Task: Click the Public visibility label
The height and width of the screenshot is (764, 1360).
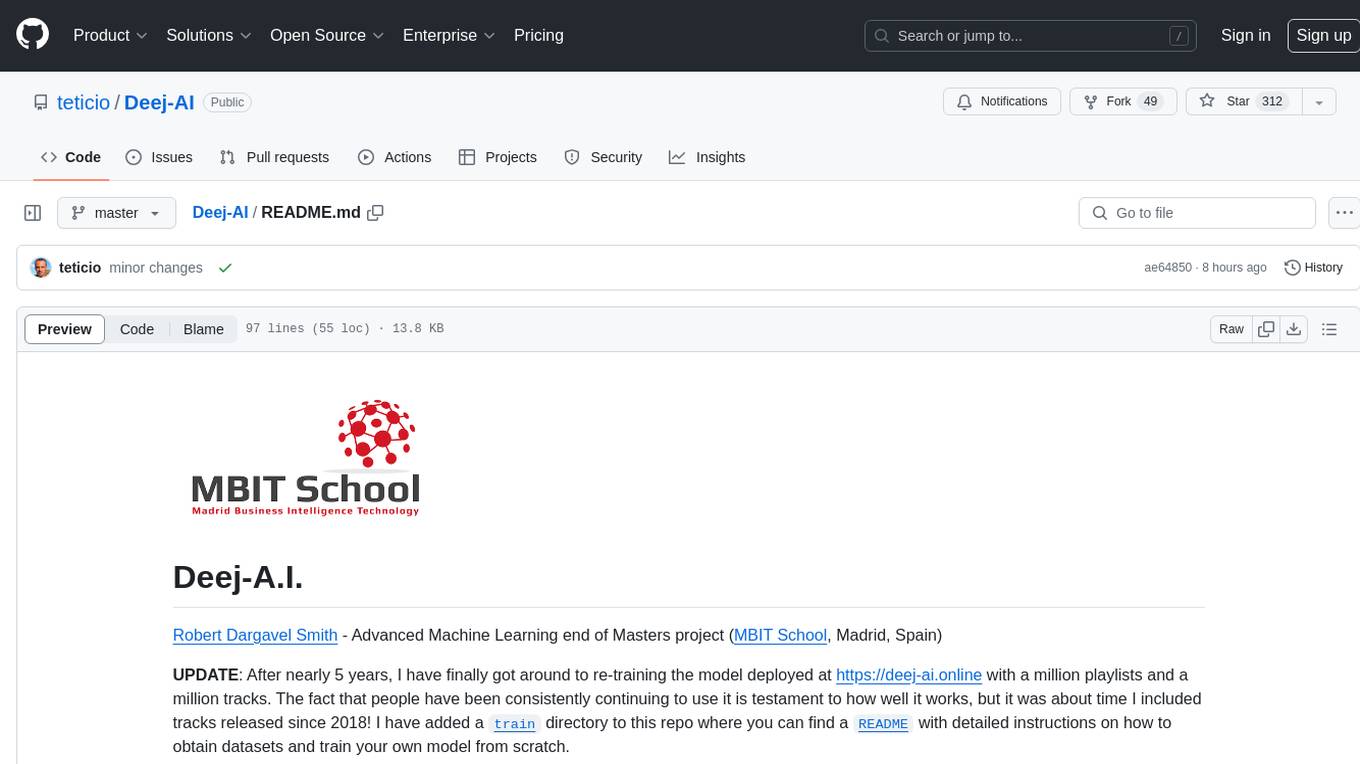Action: [227, 102]
